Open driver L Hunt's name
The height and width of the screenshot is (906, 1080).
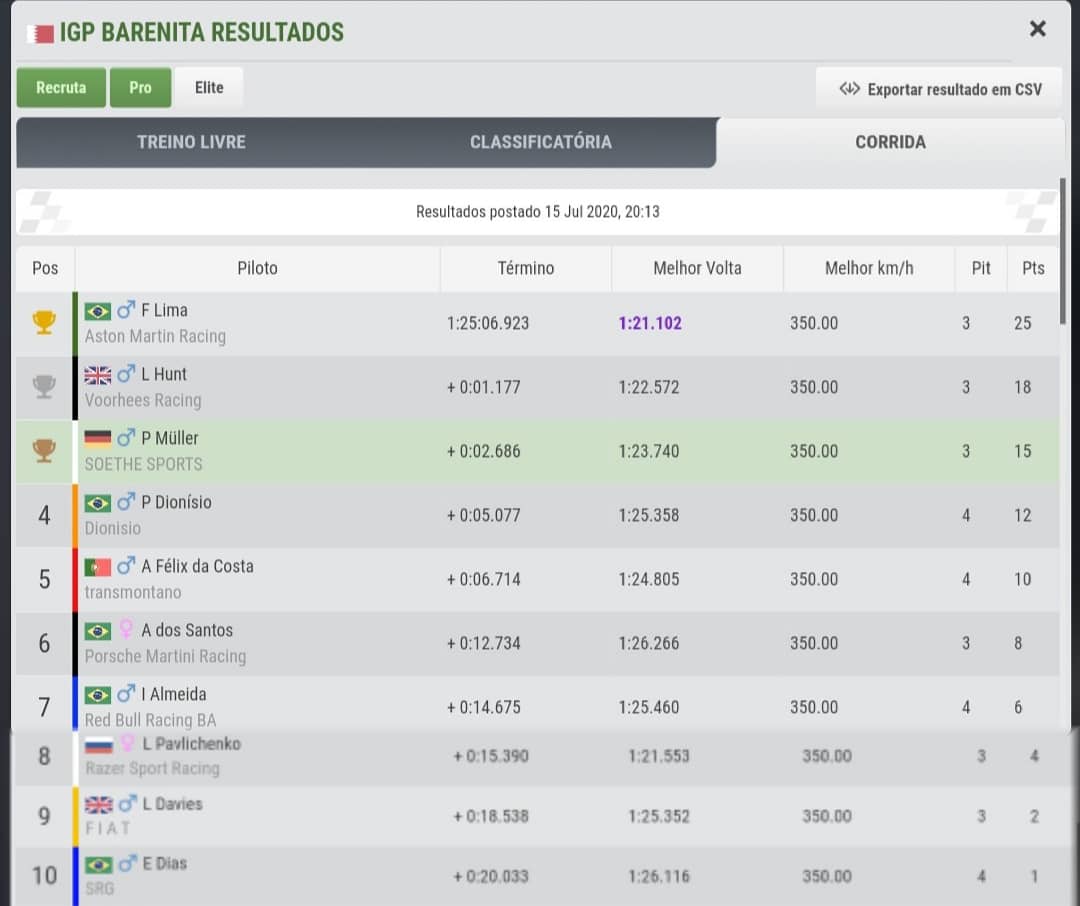point(164,374)
